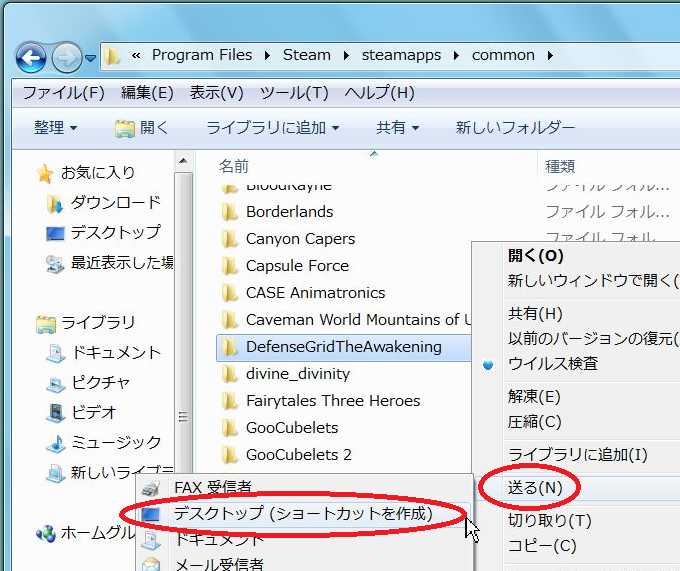Choose ライブラリに追加(I) in the context menu
This screenshot has width=680, height=571.
click(x=578, y=454)
